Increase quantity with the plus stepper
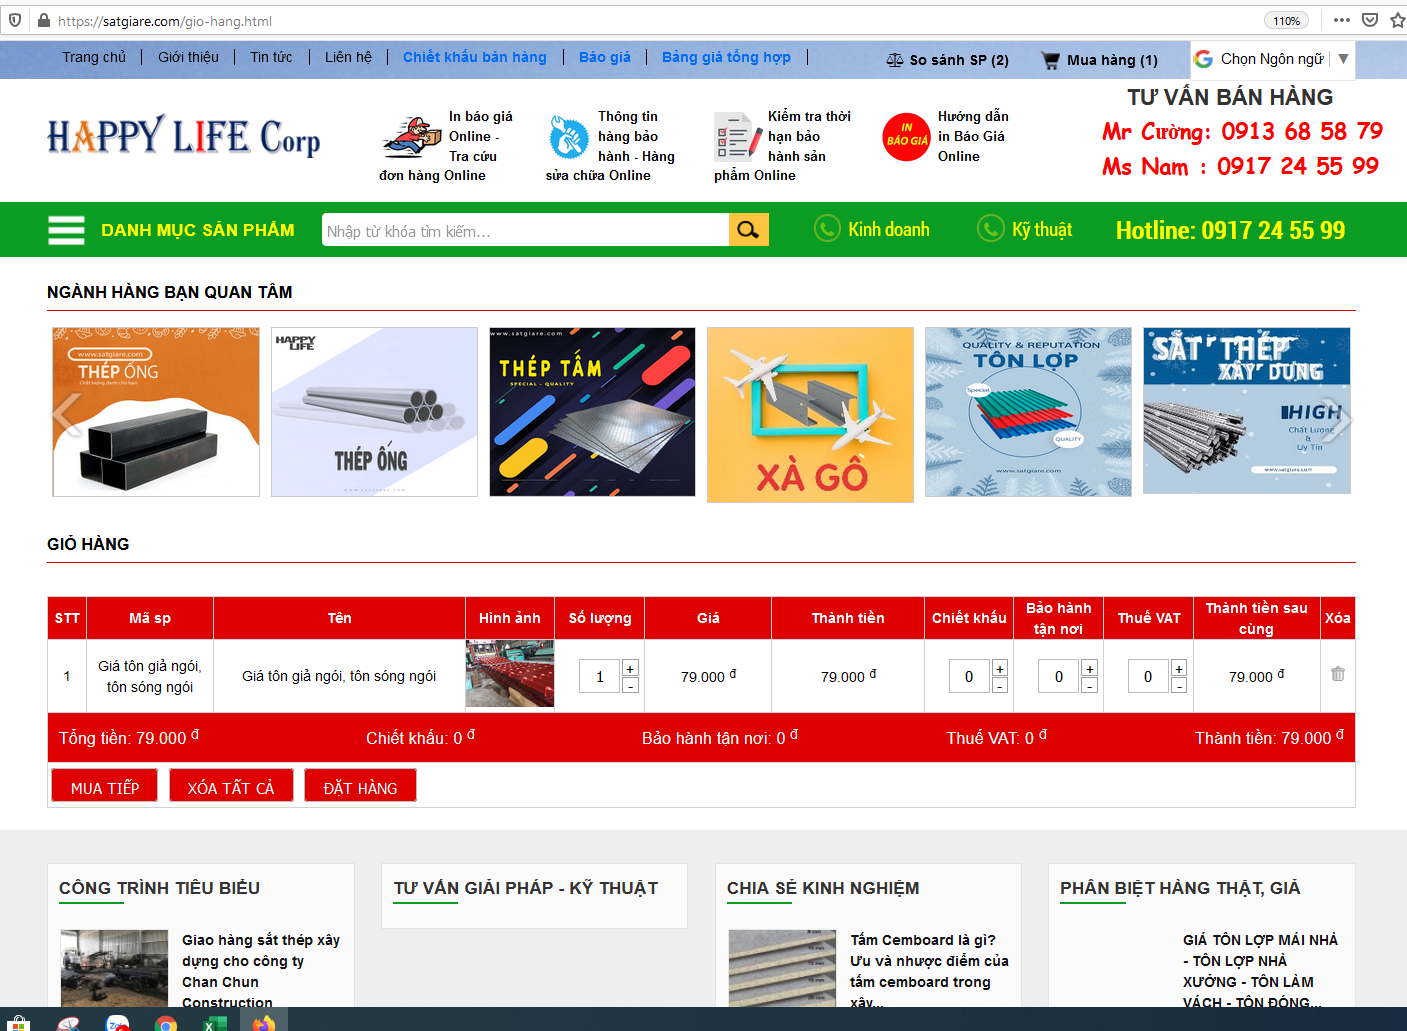This screenshot has height=1031, width=1407. 630,668
